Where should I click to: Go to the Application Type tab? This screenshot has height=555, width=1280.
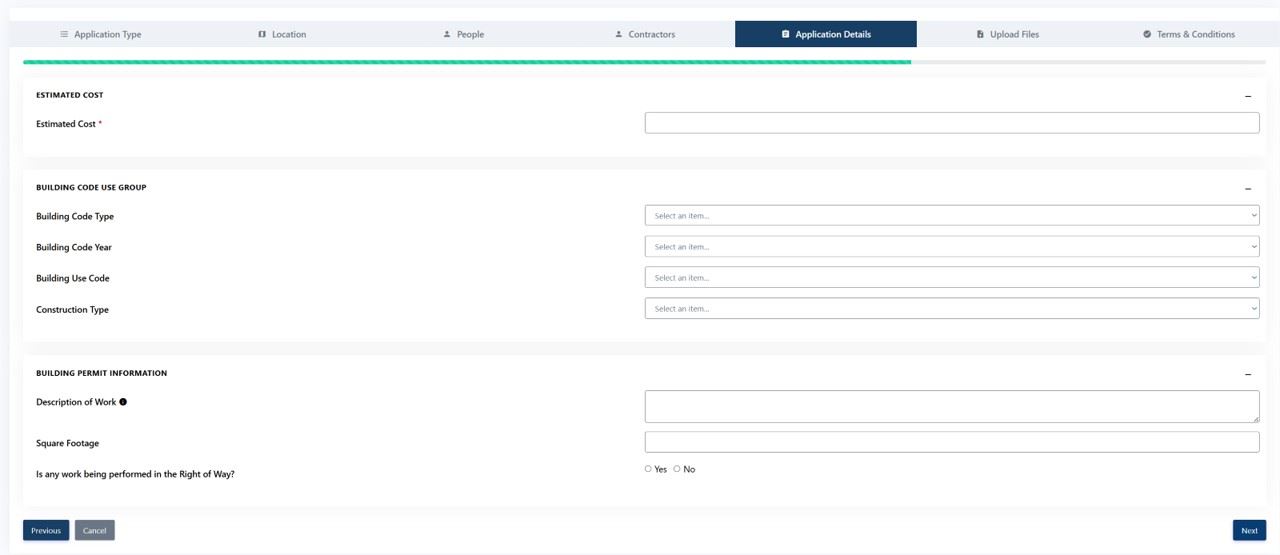click(x=101, y=34)
